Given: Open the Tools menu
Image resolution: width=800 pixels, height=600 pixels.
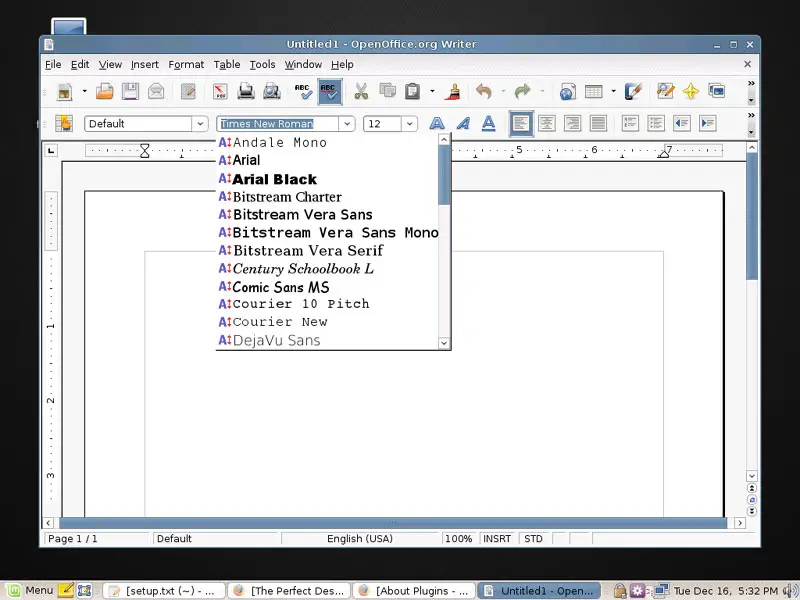Looking at the screenshot, I should [262, 65].
